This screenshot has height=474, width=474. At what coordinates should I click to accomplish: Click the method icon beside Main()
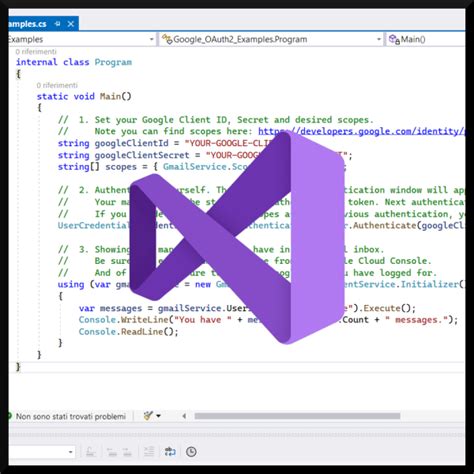click(394, 39)
